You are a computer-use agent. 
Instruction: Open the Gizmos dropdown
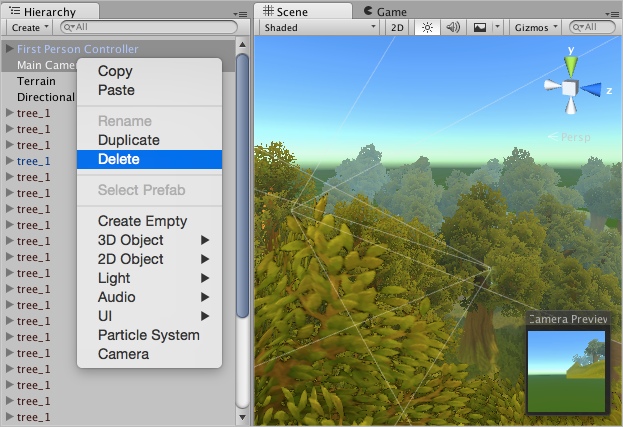tap(536, 27)
